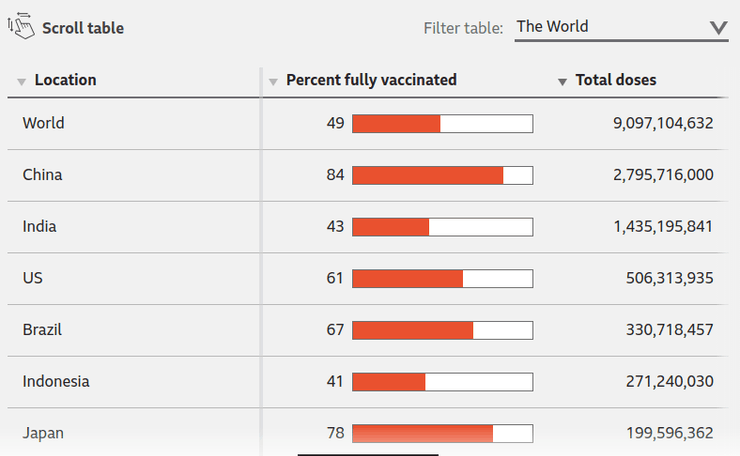Click India in the location column
The height and width of the screenshot is (456, 740).
[x=39, y=227]
